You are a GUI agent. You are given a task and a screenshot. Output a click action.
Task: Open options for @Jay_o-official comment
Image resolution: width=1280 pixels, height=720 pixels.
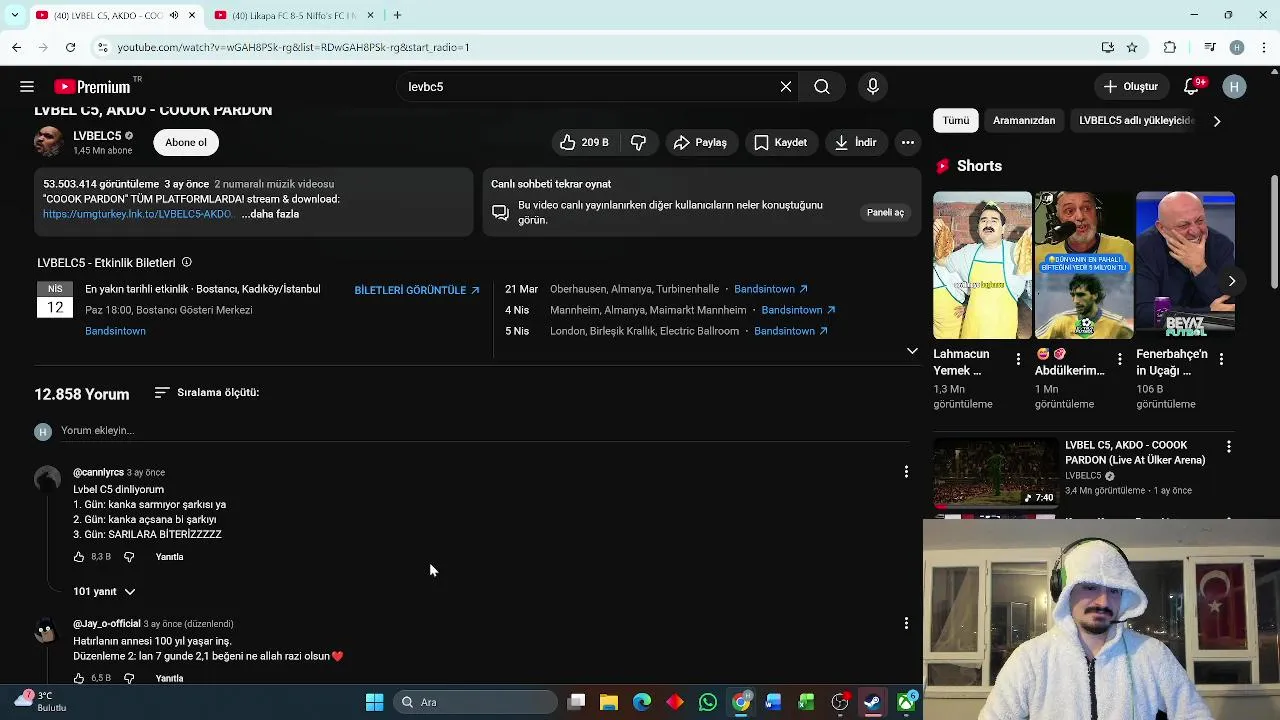click(x=906, y=623)
